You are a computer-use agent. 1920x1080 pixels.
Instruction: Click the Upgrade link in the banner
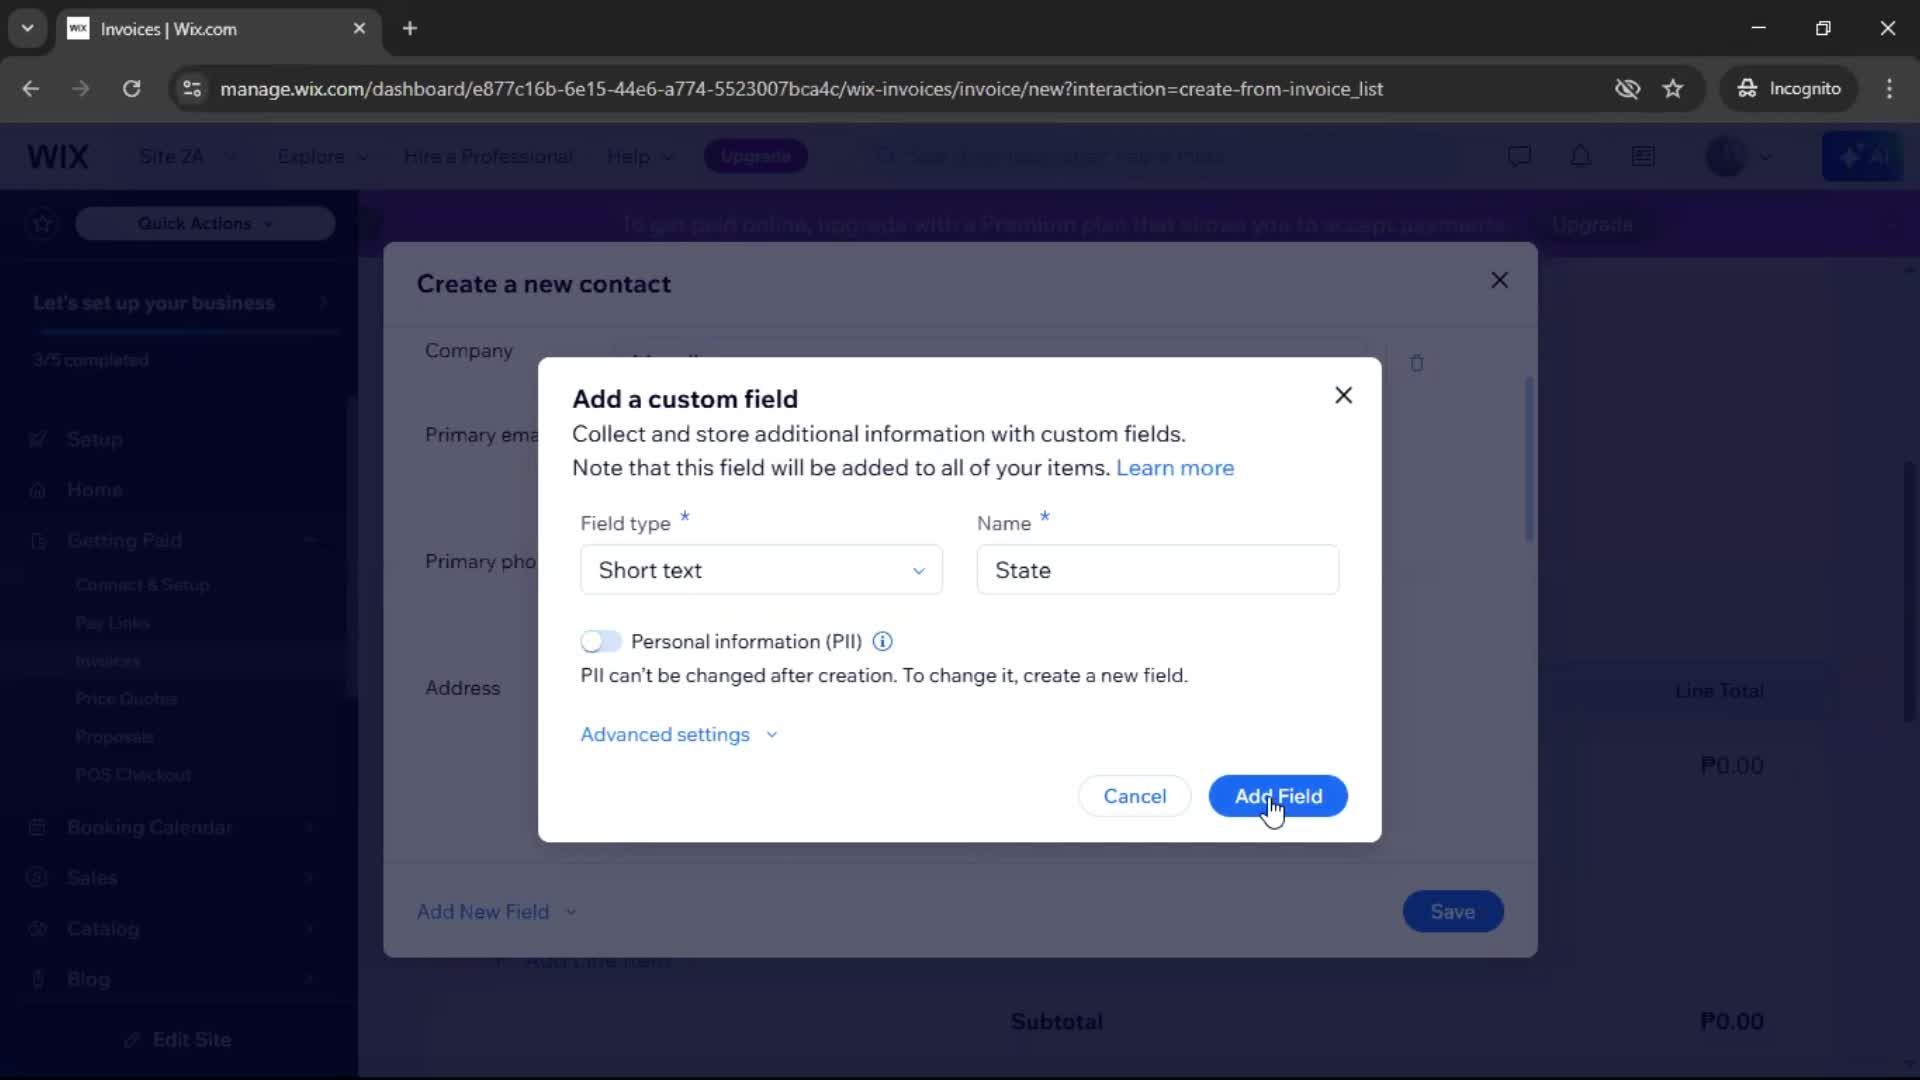pyautogui.click(x=1591, y=225)
